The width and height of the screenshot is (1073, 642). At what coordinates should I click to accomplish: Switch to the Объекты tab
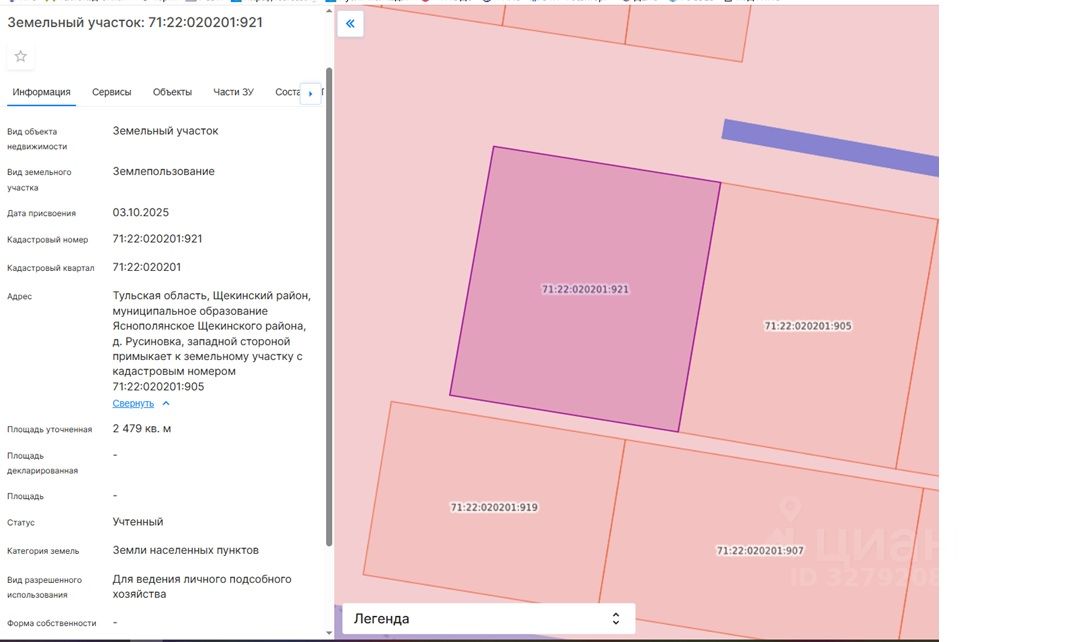172,92
